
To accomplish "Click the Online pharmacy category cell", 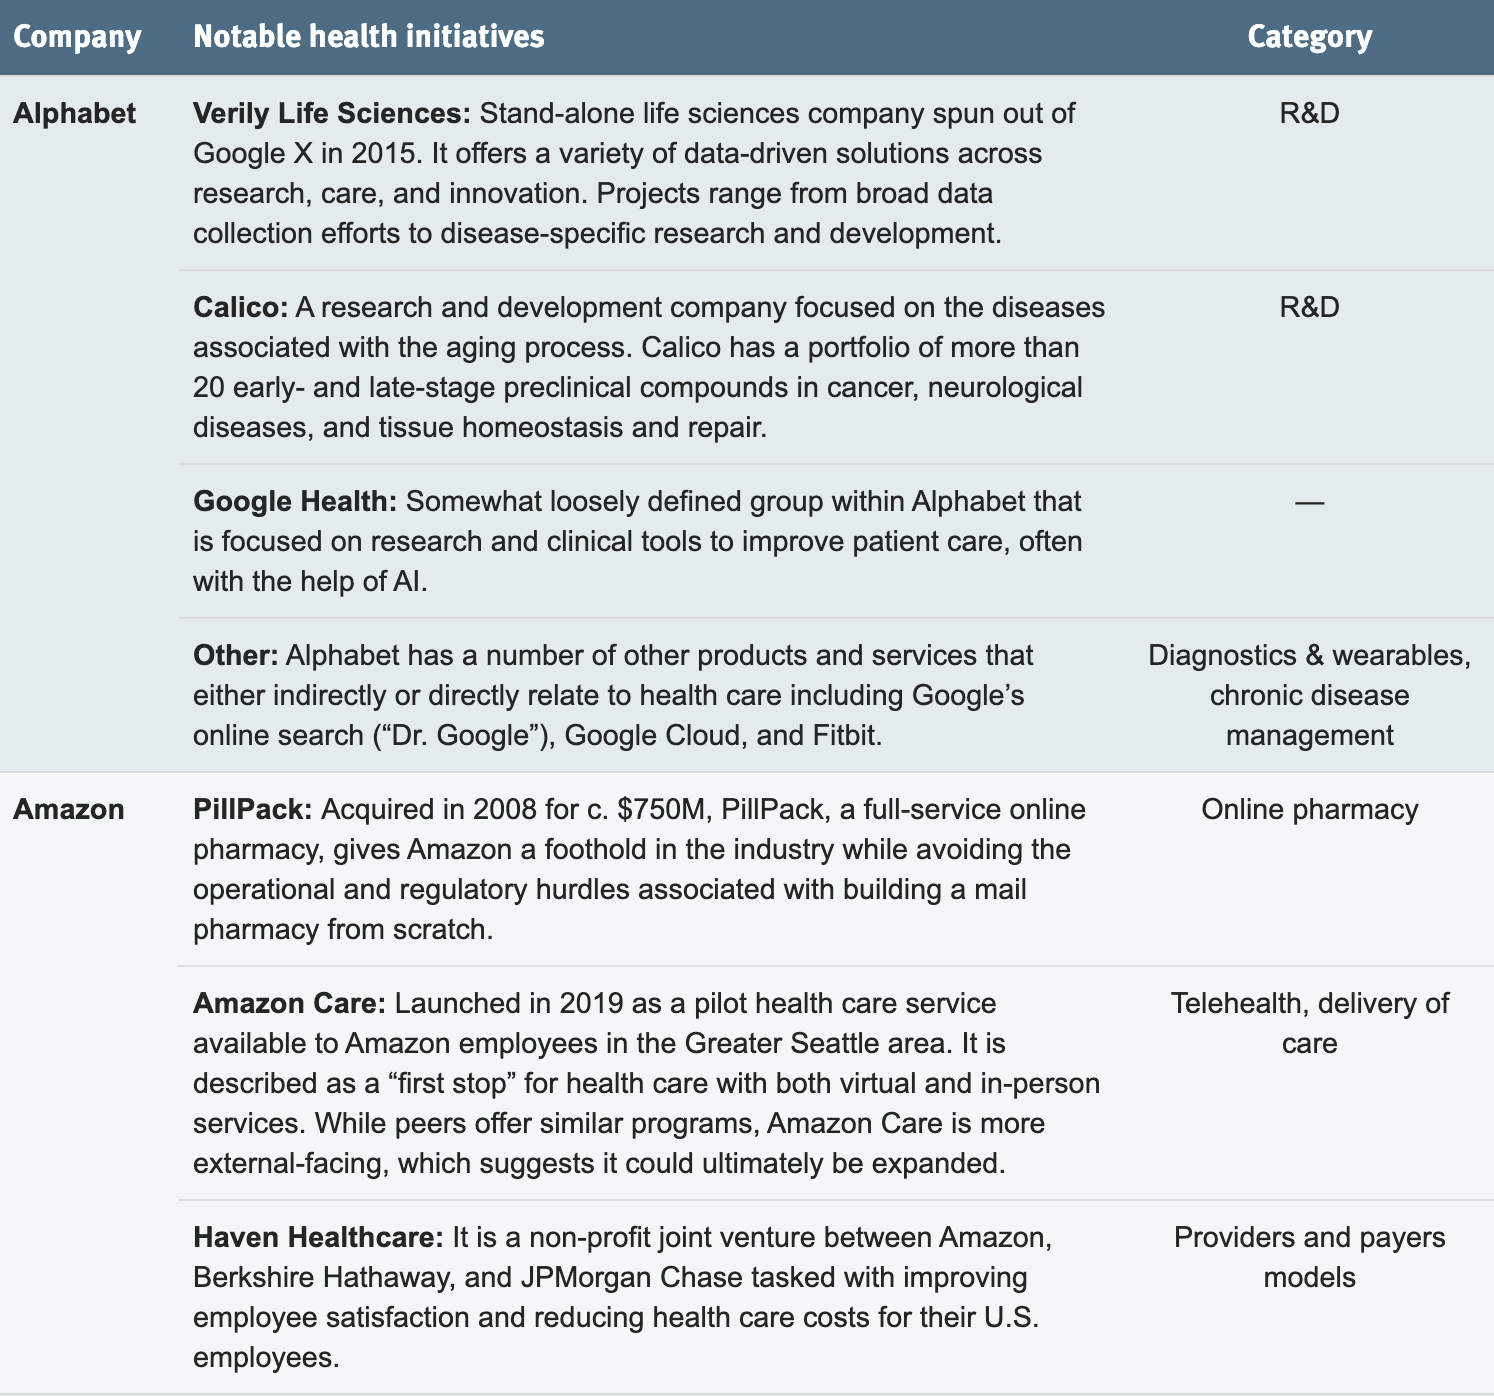I will pyautogui.click(x=1309, y=809).
